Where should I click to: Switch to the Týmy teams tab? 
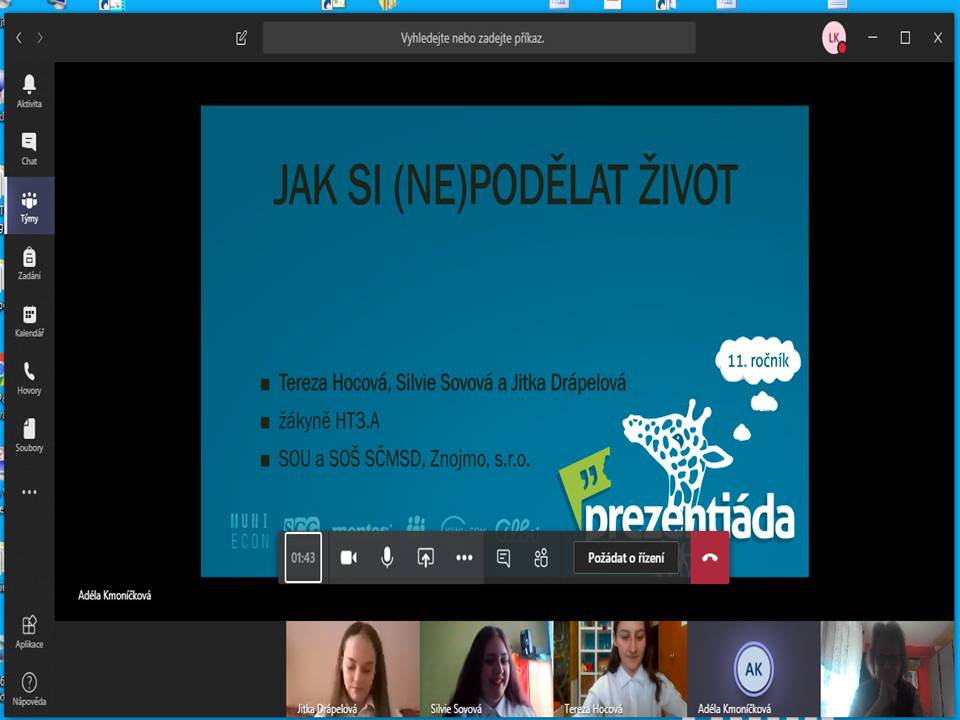[x=29, y=205]
